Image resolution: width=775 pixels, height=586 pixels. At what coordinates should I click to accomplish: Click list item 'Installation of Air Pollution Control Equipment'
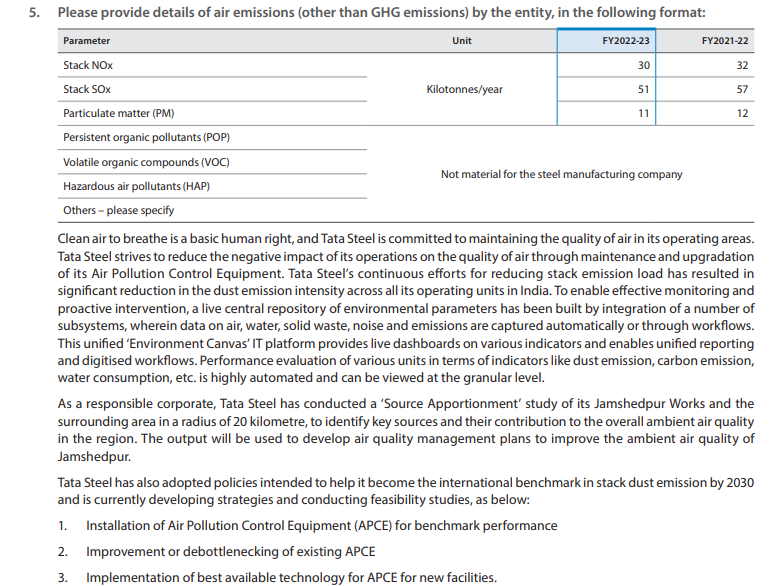(x=321, y=525)
